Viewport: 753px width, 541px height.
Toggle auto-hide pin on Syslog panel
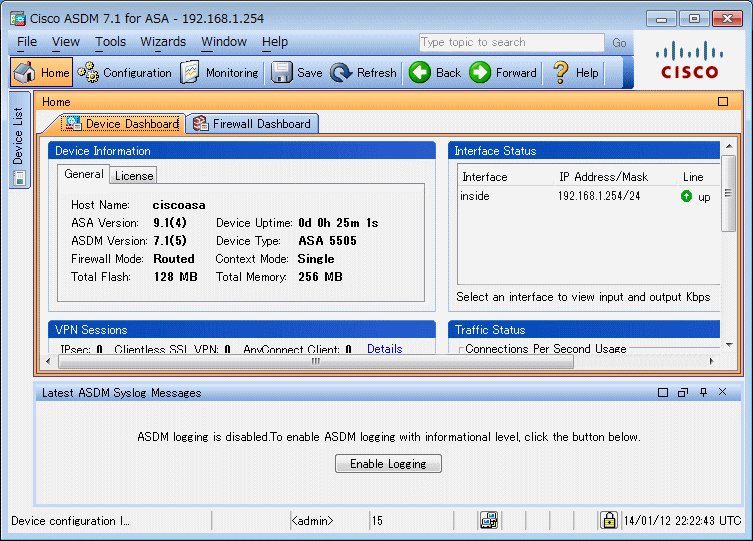703,392
